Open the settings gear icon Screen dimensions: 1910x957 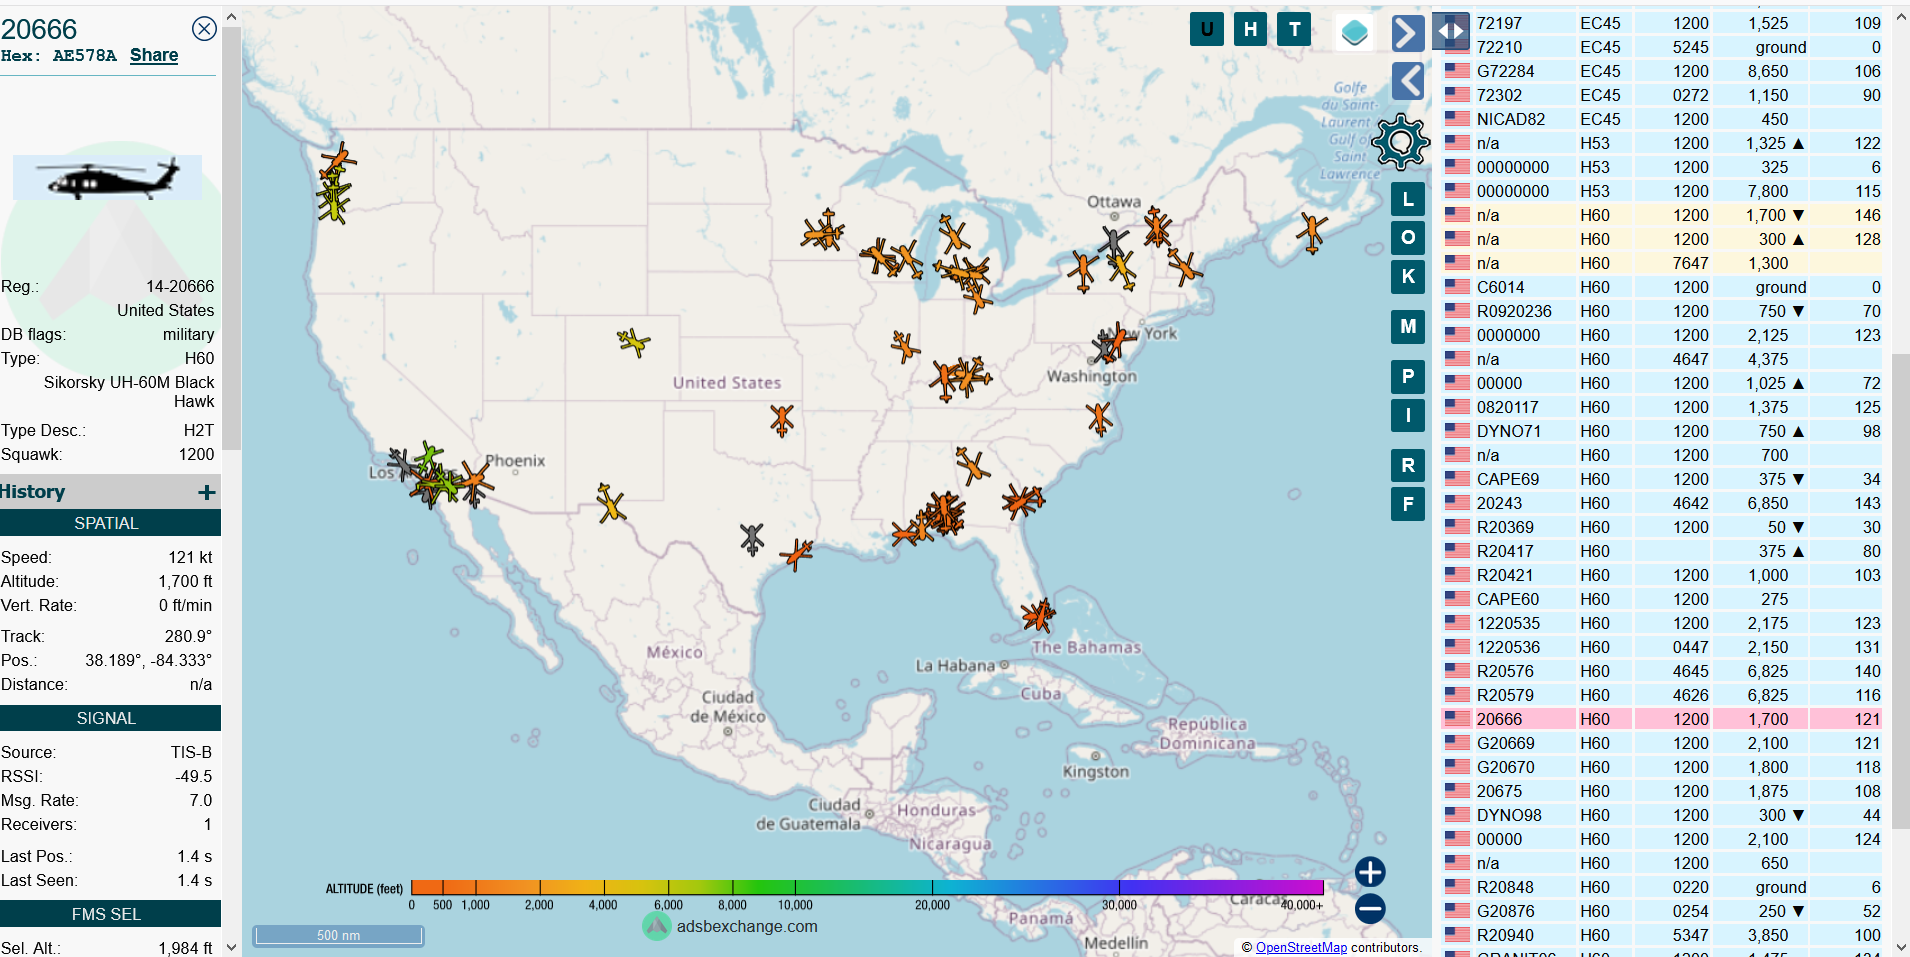pyautogui.click(x=1401, y=141)
